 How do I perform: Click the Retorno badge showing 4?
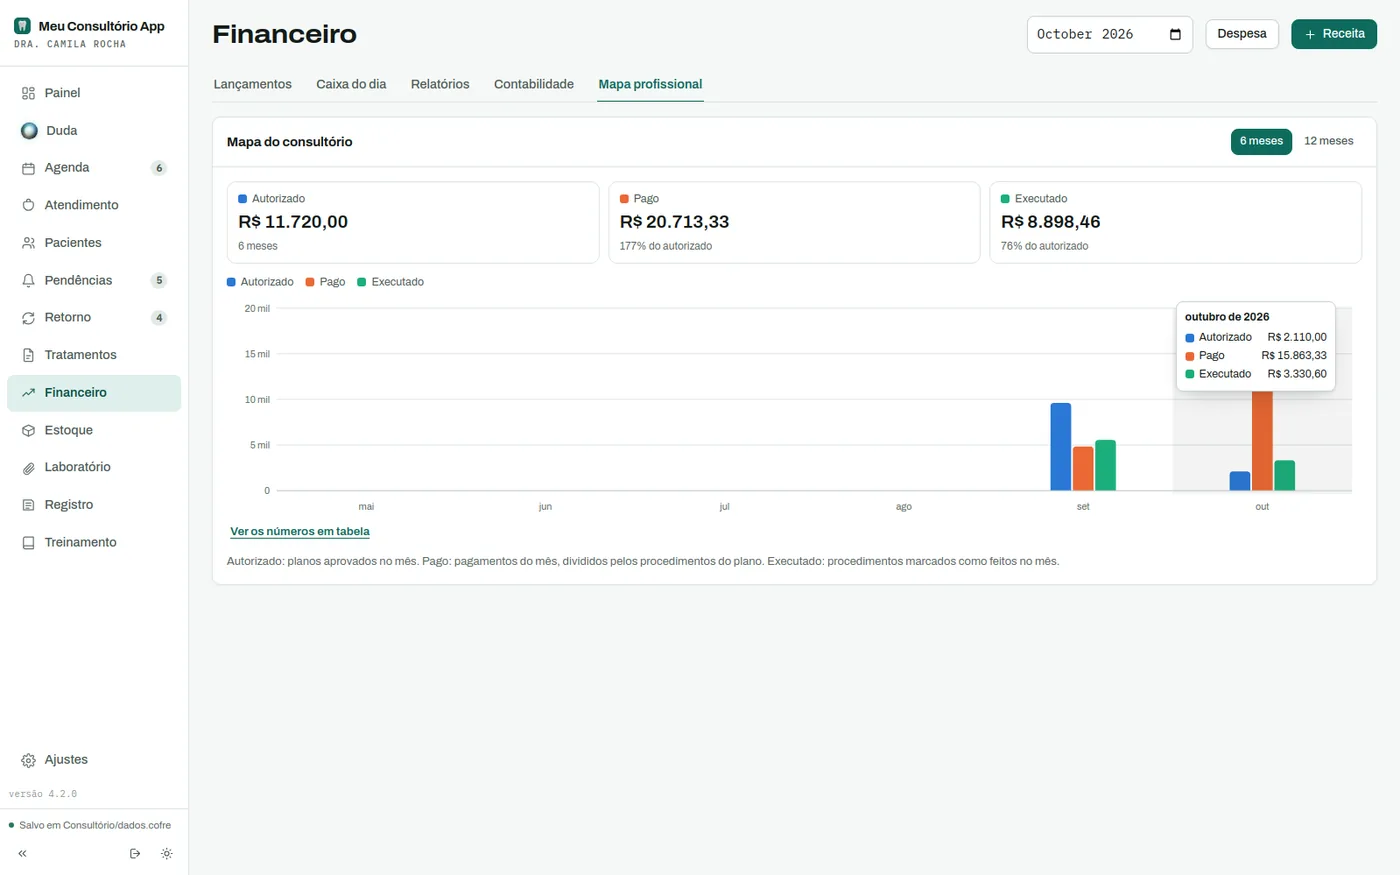(159, 318)
